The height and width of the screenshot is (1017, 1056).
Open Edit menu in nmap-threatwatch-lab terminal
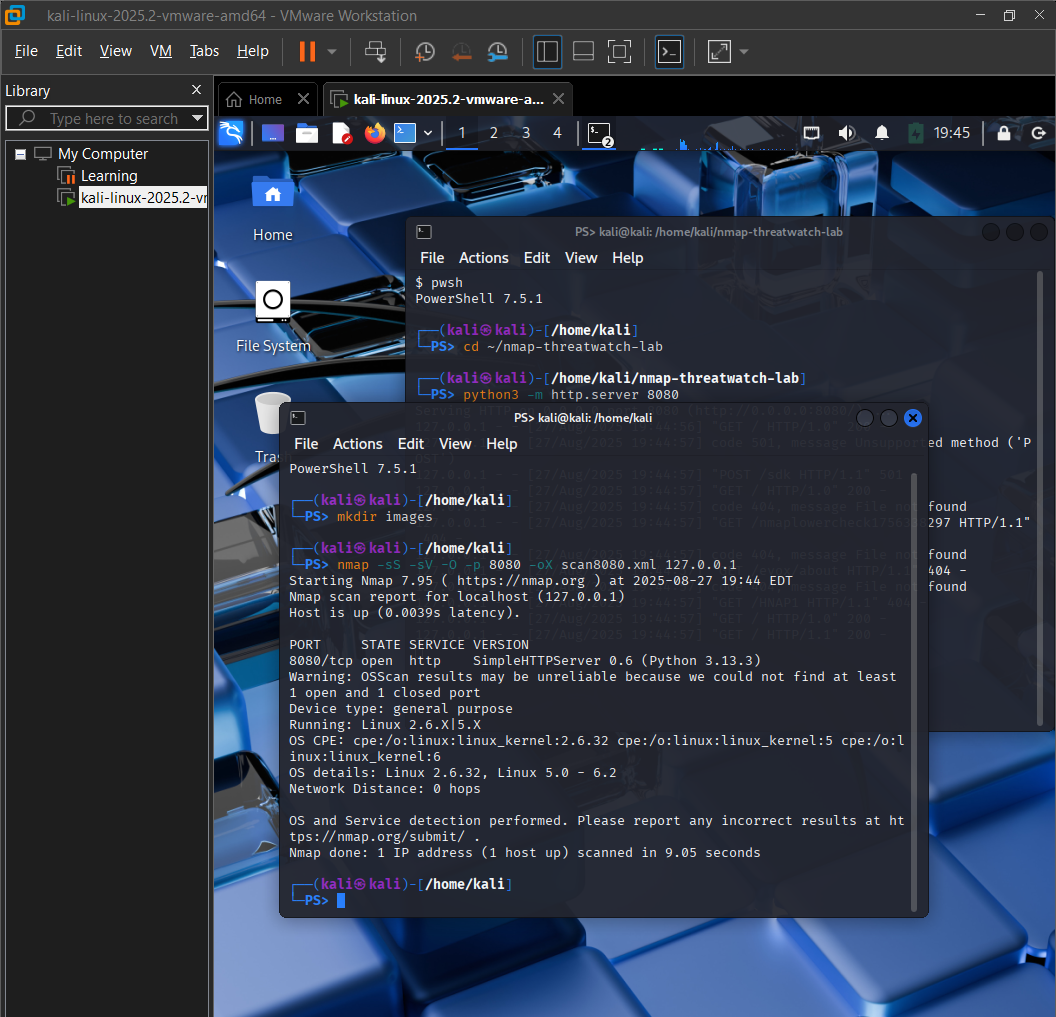[537, 258]
